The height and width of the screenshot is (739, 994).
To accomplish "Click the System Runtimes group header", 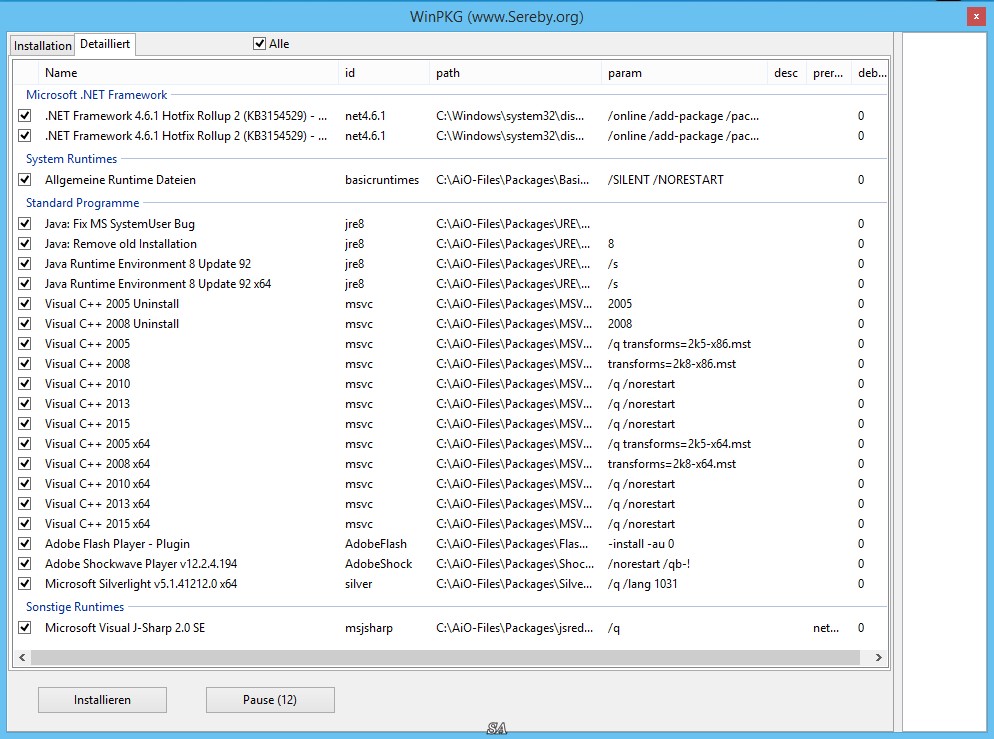I will point(72,159).
